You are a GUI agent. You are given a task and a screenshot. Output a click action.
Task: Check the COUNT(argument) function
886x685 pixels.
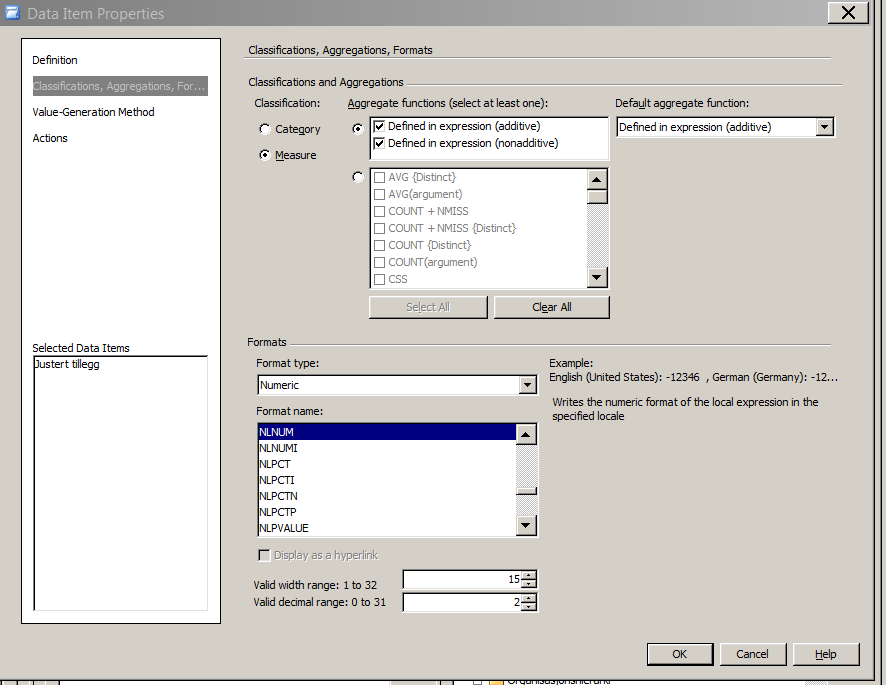click(x=379, y=262)
